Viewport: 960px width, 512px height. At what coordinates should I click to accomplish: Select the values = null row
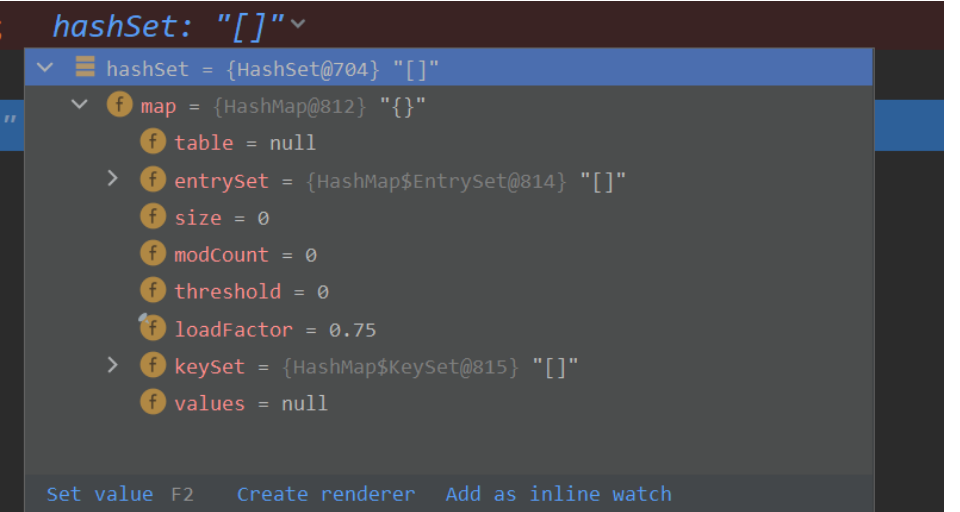250,404
